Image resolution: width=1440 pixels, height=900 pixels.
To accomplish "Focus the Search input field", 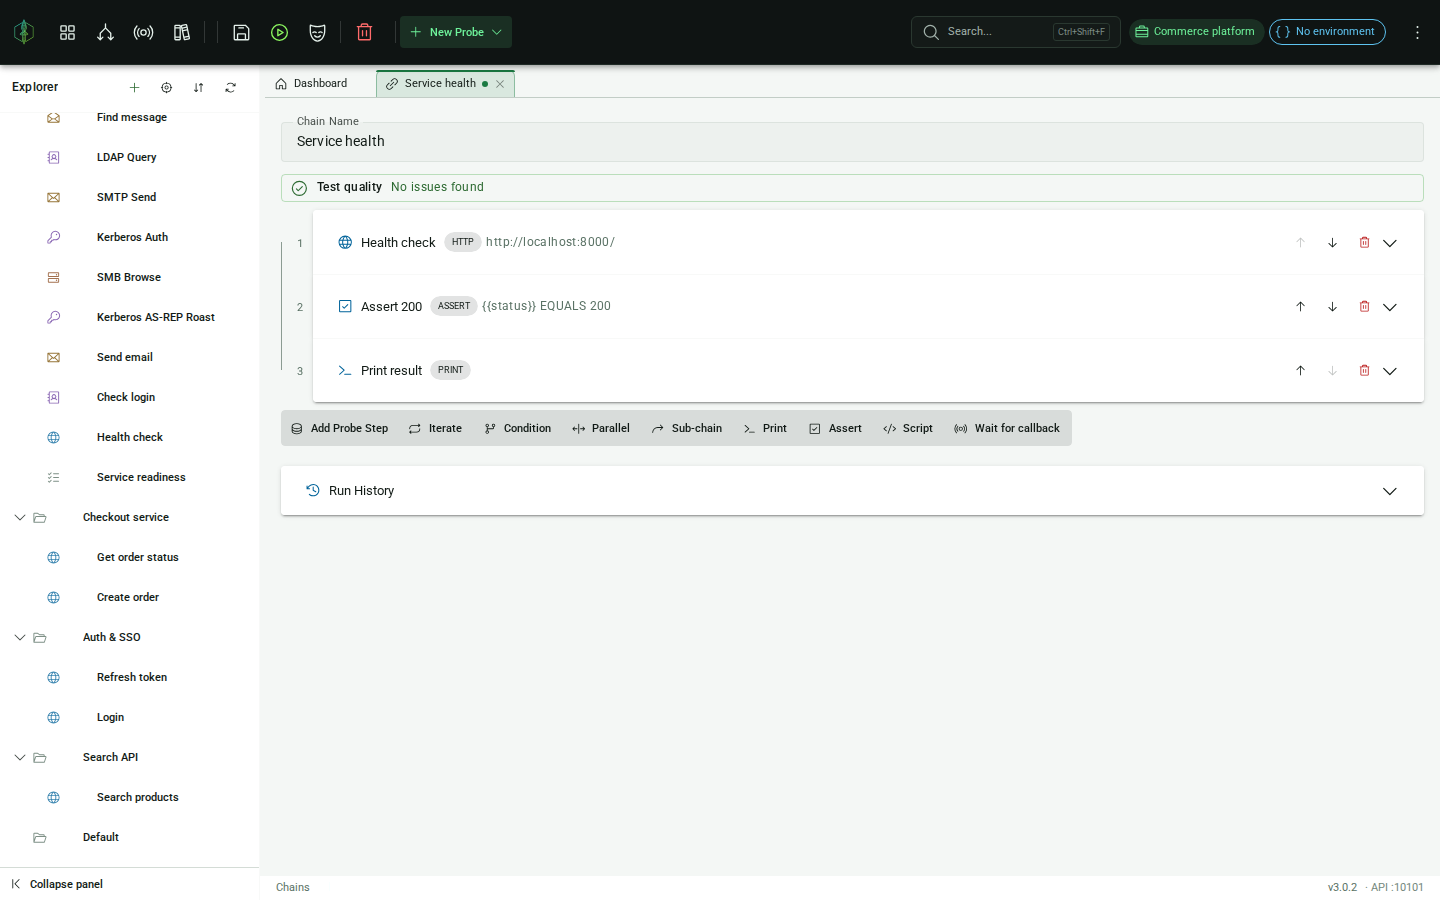I will pyautogui.click(x=1015, y=32).
